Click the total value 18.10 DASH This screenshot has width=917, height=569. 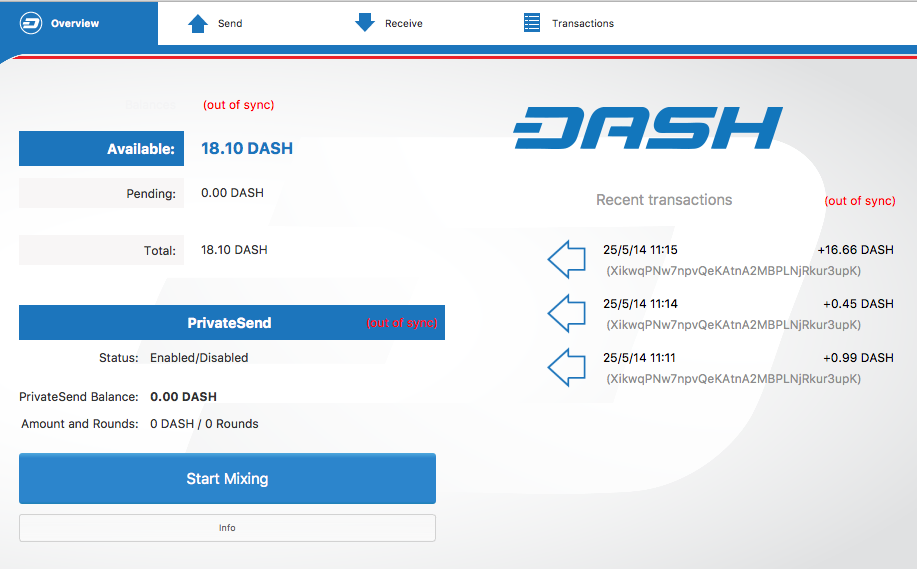(x=234, y=250)
